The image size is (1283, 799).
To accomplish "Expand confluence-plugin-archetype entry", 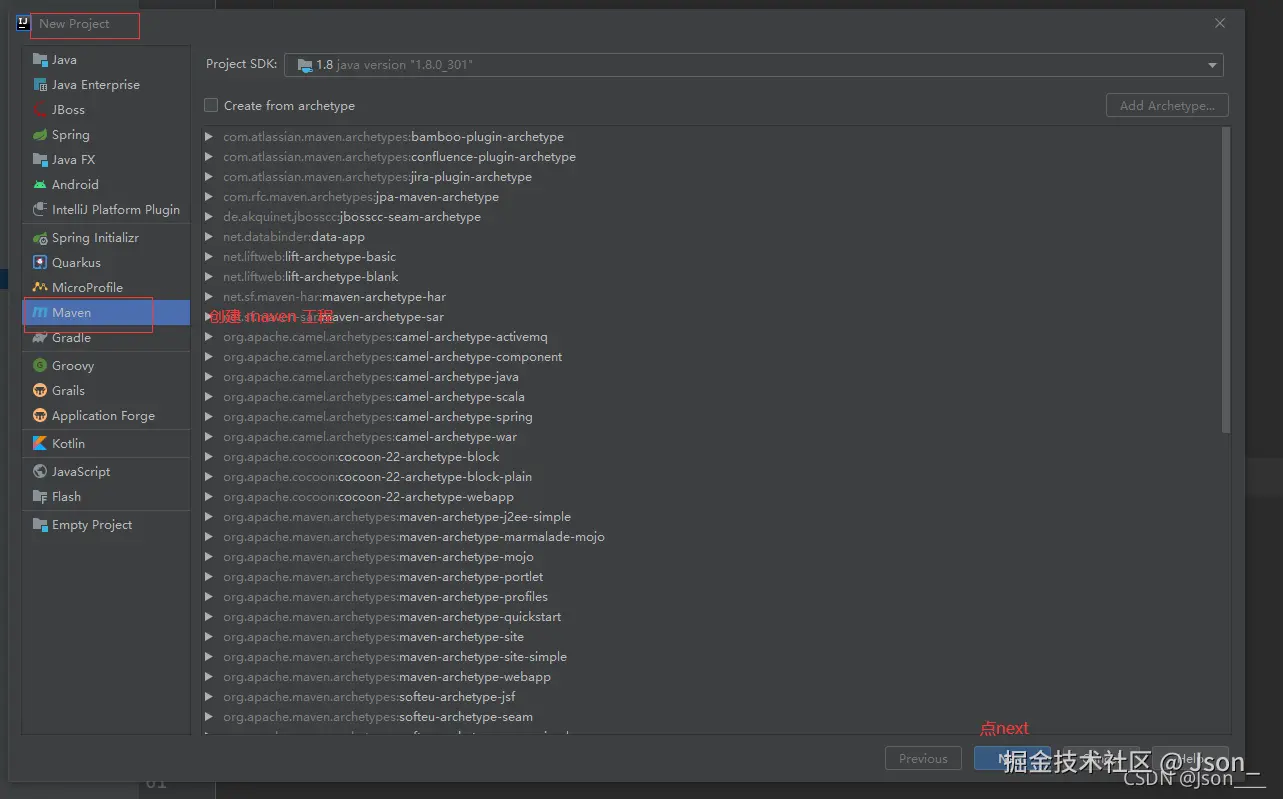I will click(x=209, y=157).
